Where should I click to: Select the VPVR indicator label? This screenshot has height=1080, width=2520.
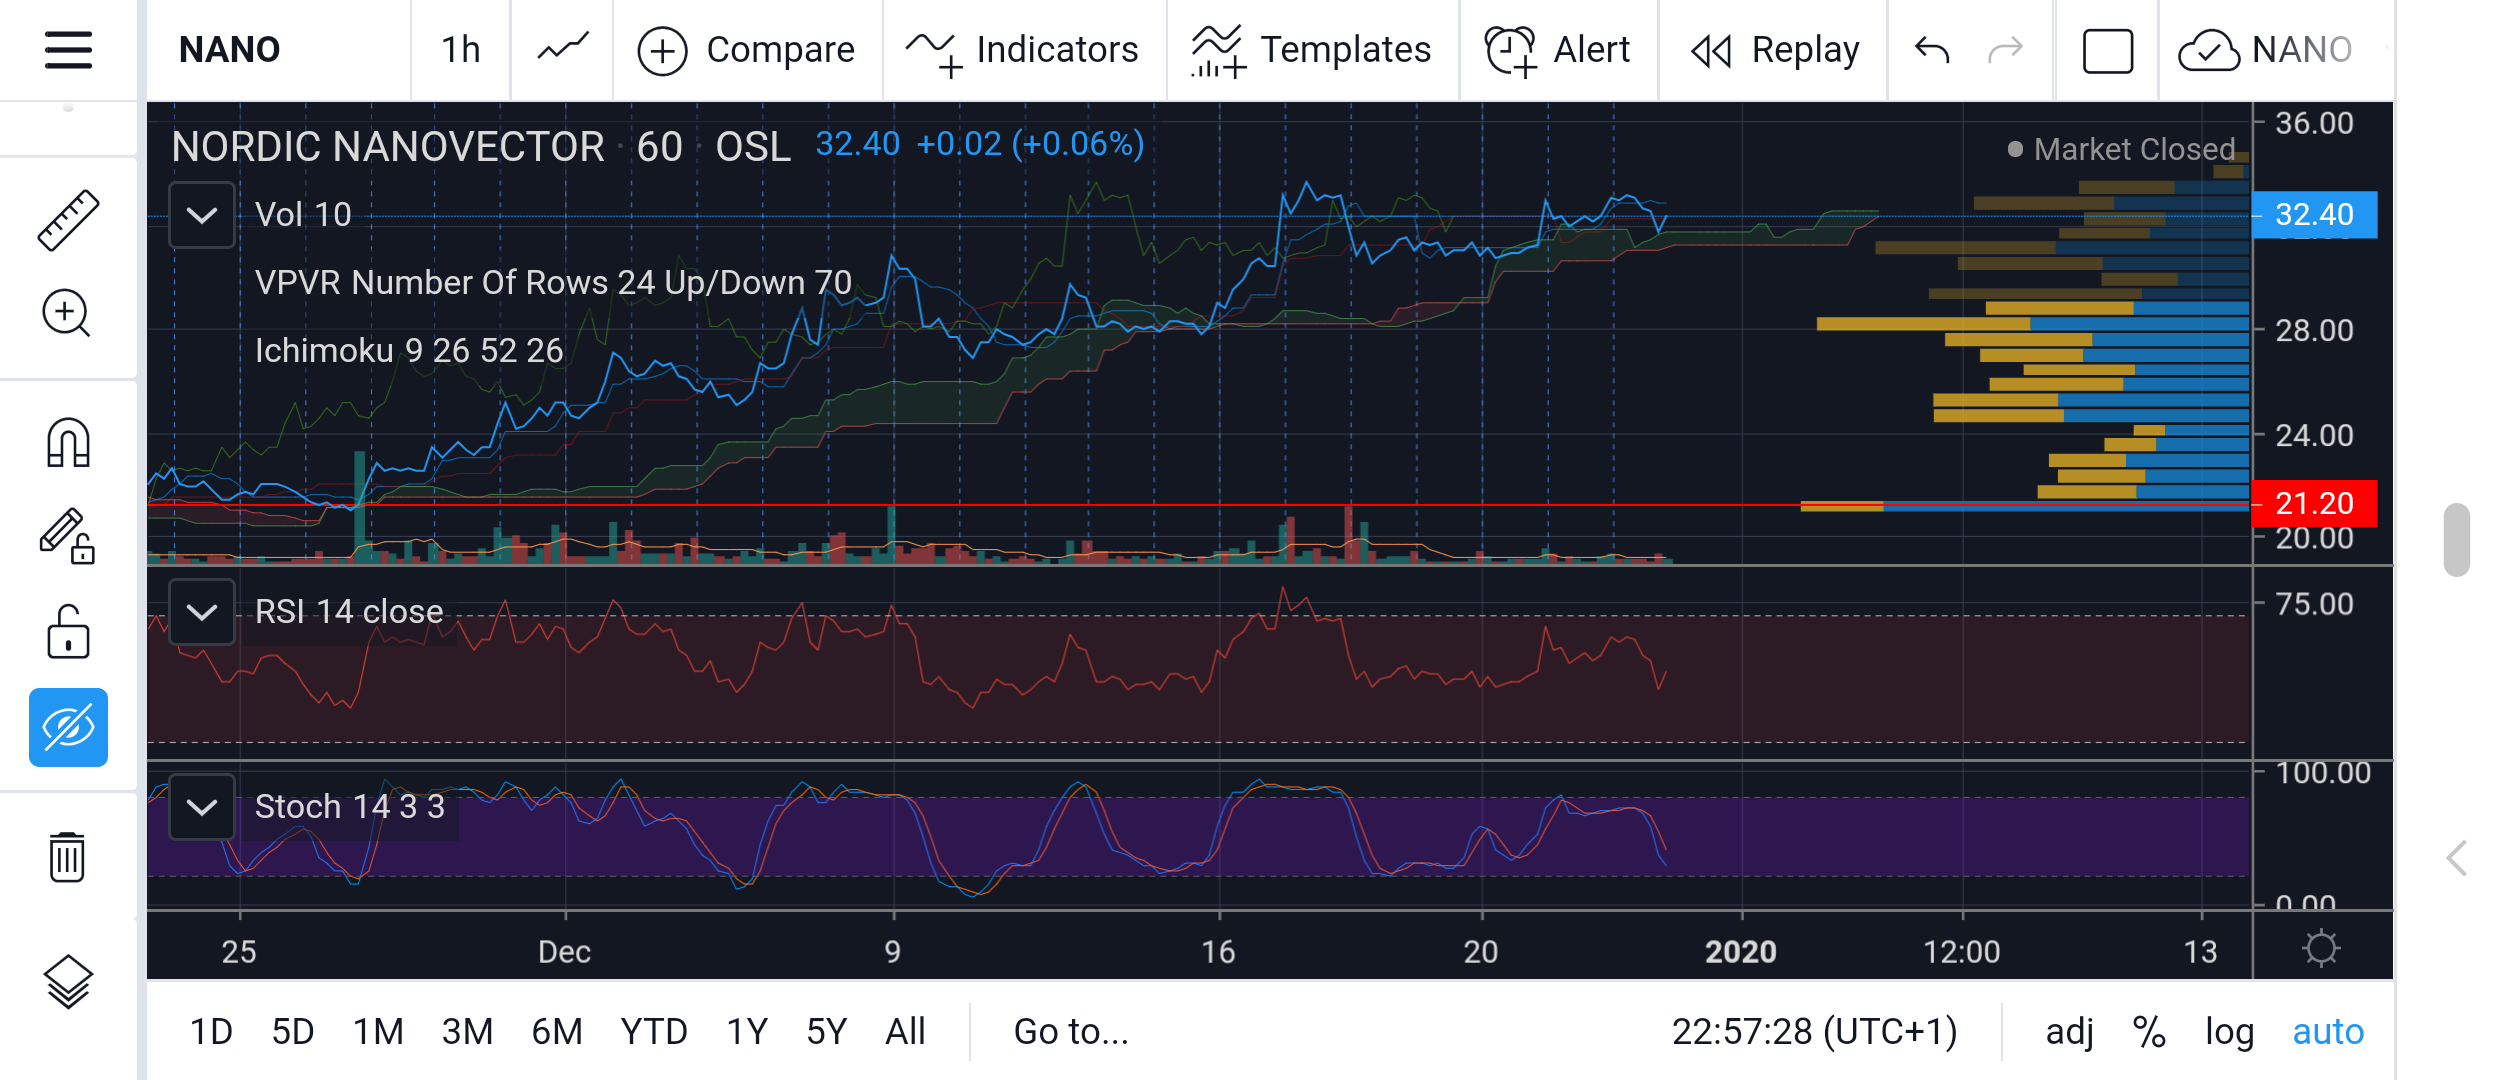(x=553, y=283)
